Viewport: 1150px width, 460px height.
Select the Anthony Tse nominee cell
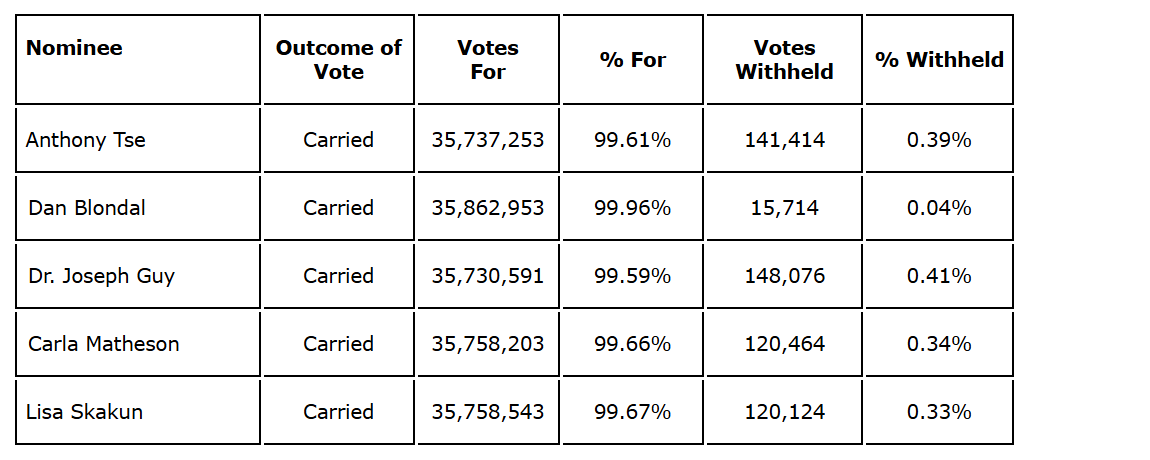[x=86, y=140]
